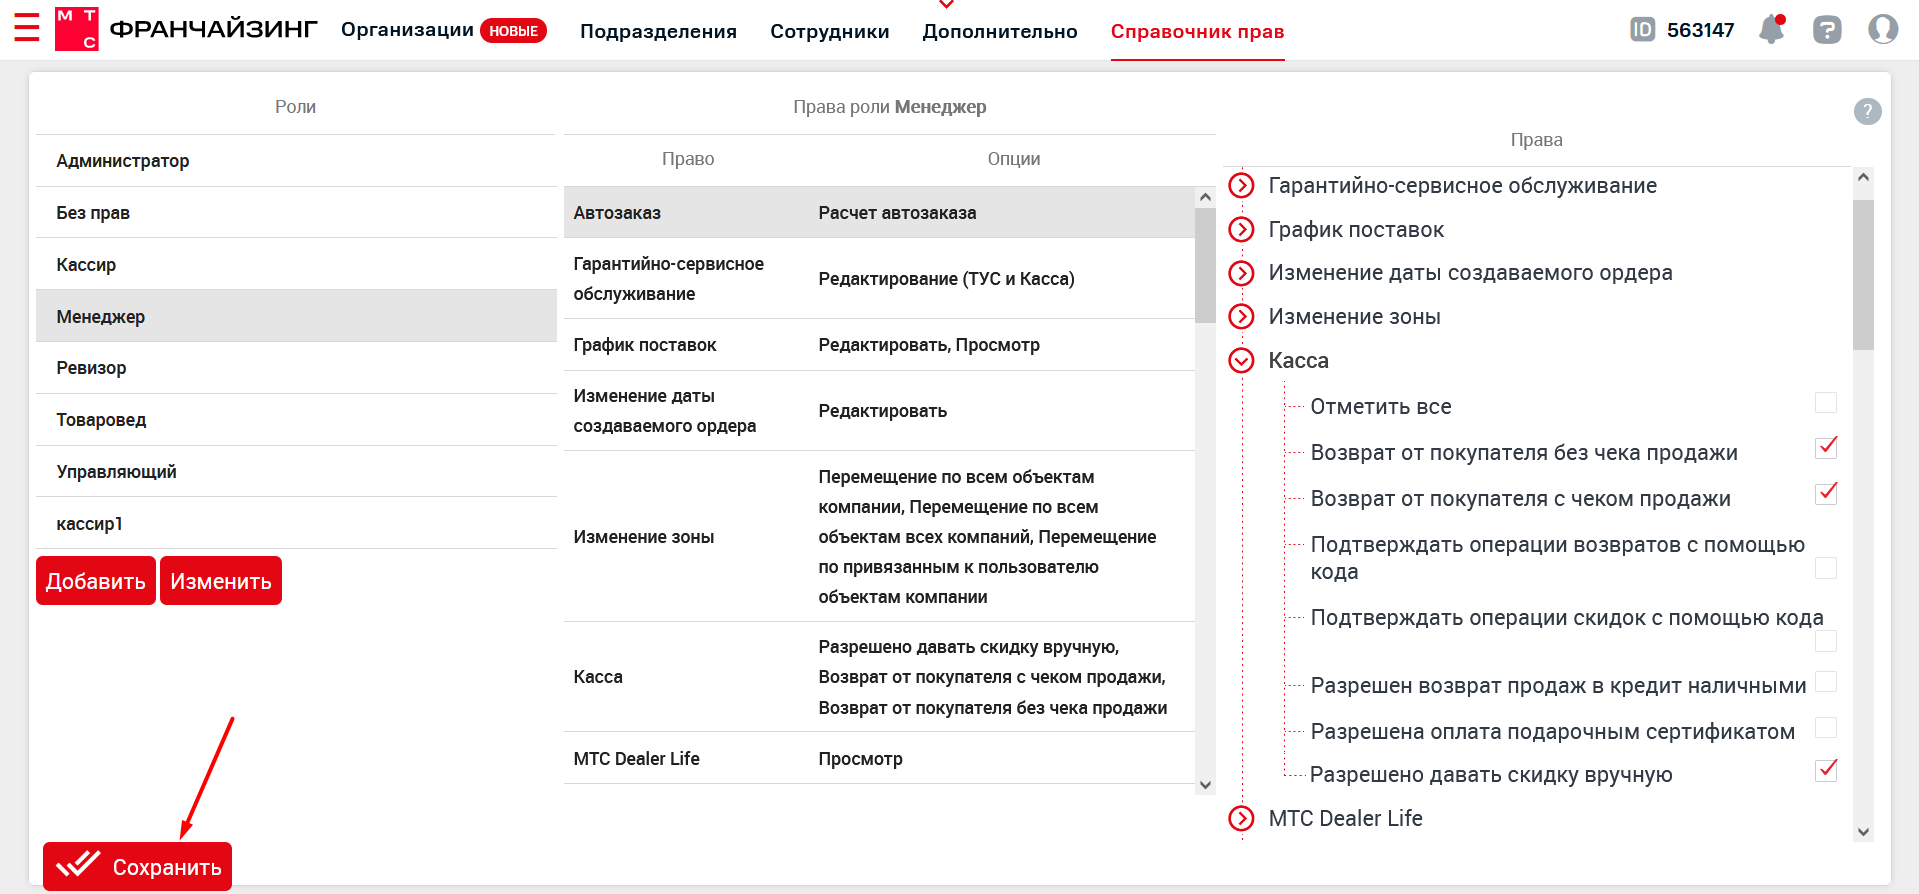Check Подтверждать операции скидок с помощью кода

coord(1826,641)
